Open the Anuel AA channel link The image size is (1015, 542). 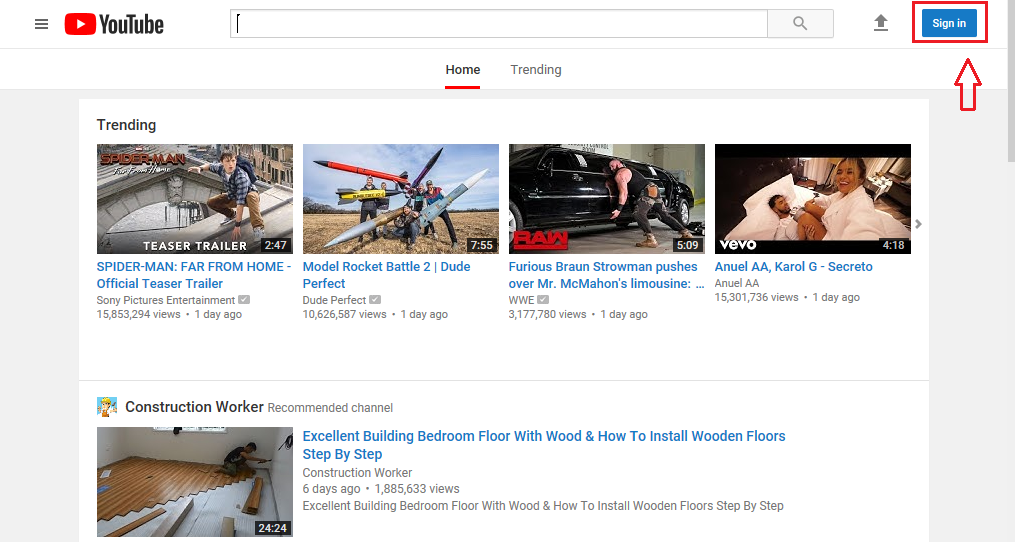pos(737,284)
